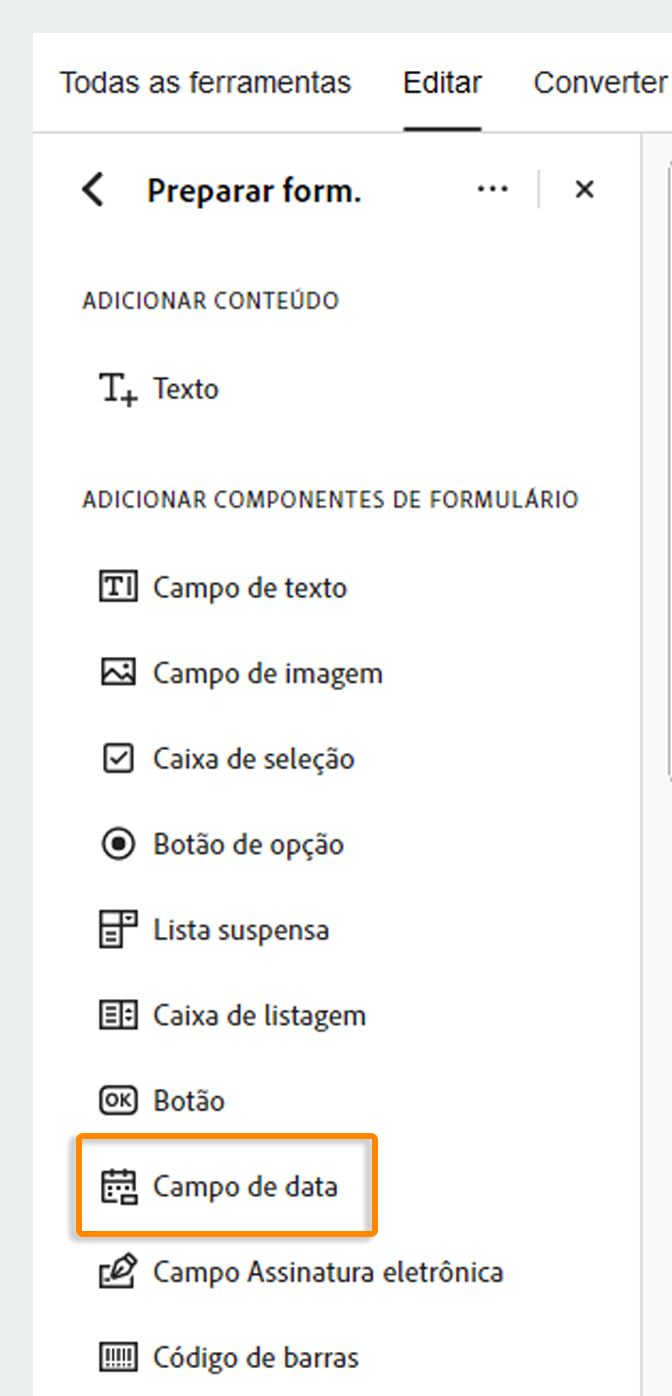Close the Preparar form panel

(x=584, y=188)
